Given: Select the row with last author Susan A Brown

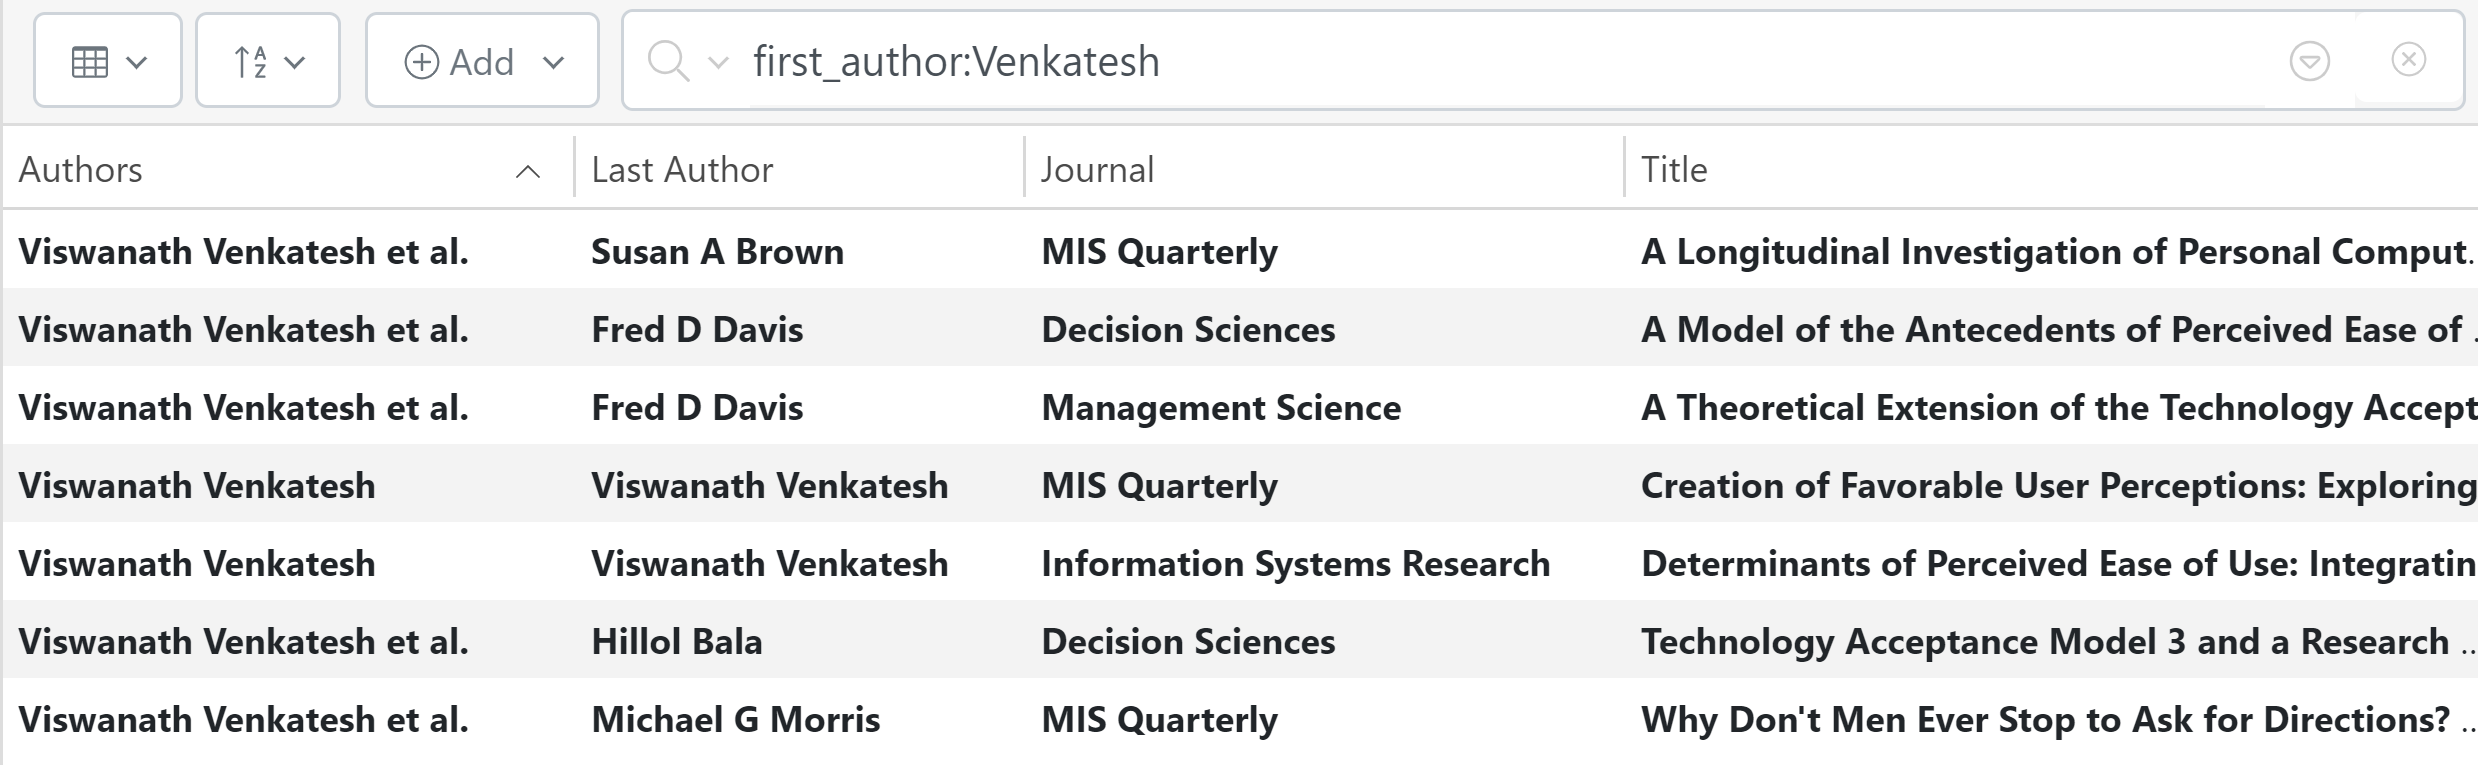Looking at the screenshot, I should click(x=717, y=252).
